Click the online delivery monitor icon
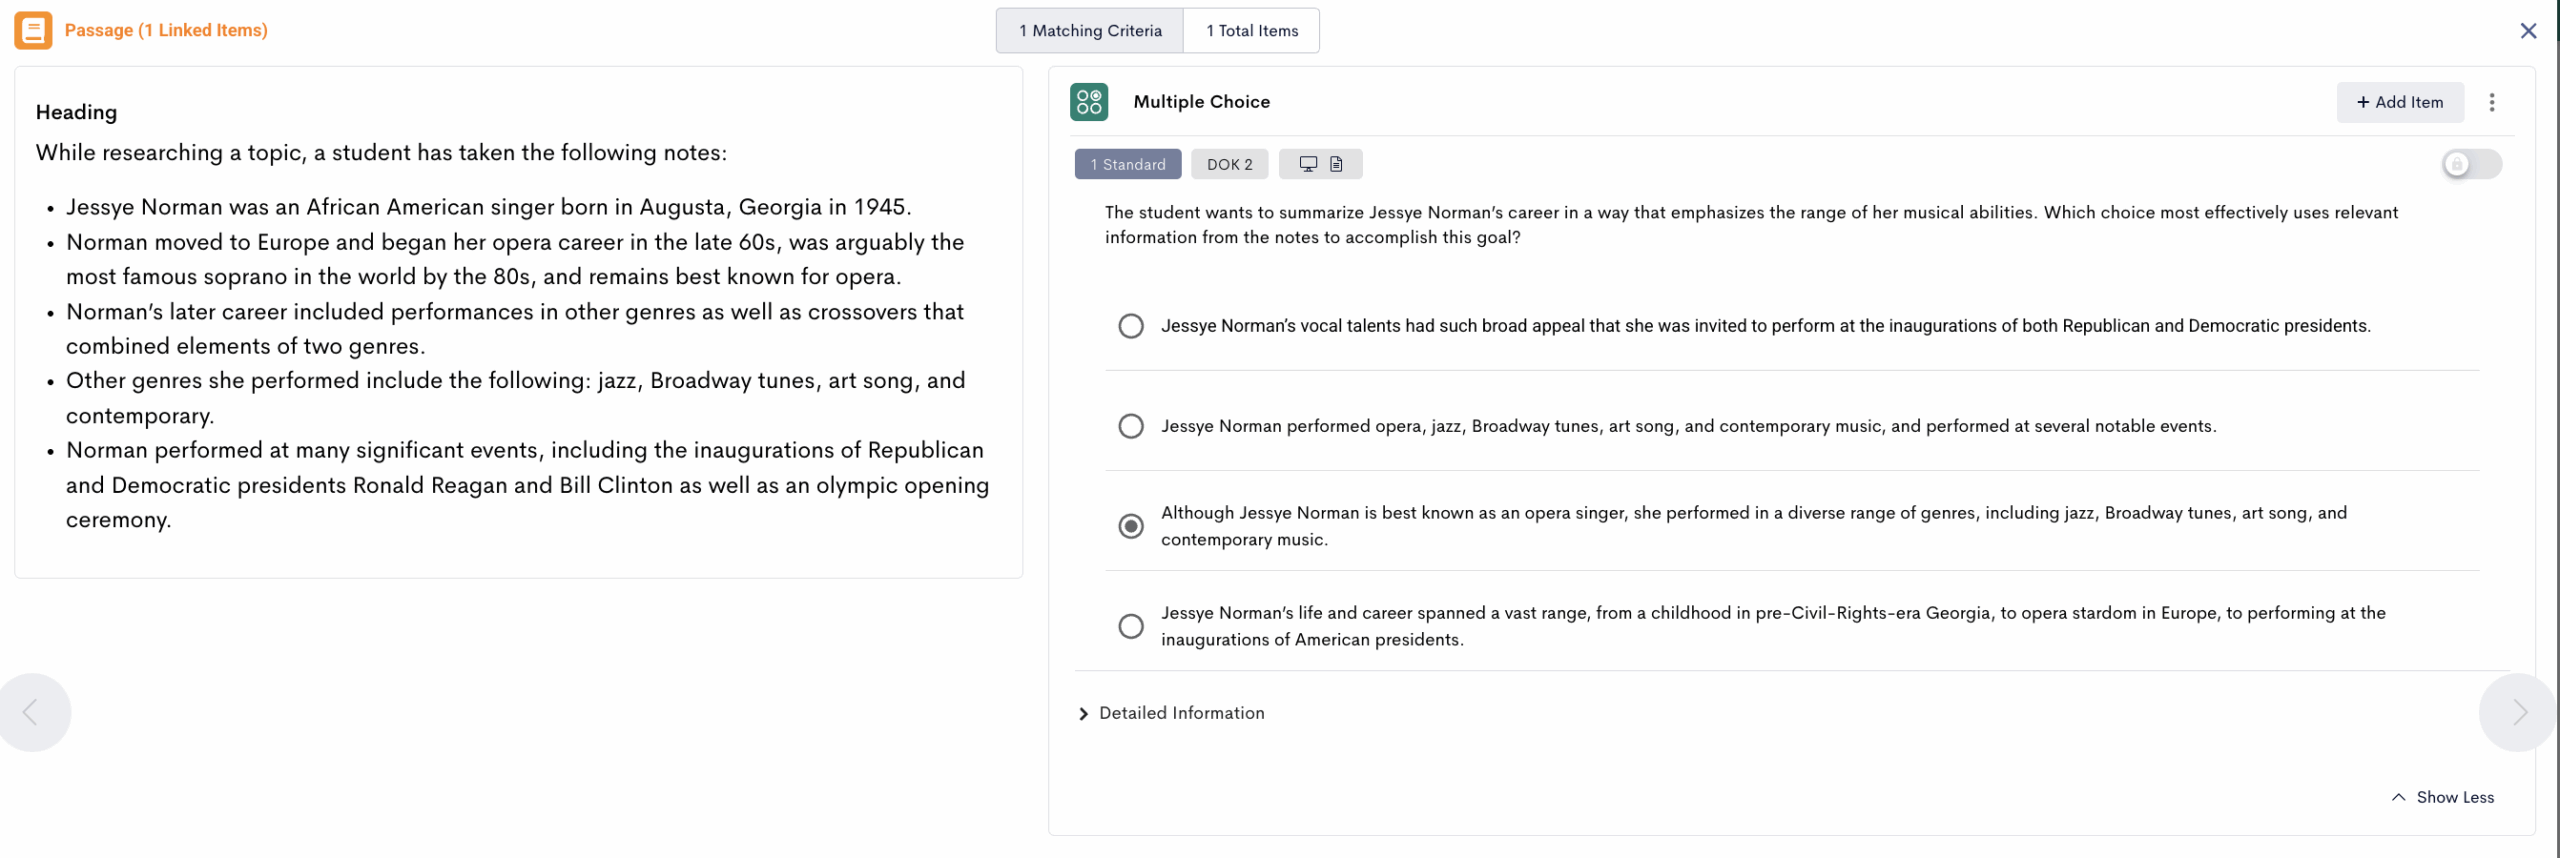Image resolution: width=2560 pixels, height=858 pixels. pos(1307,164)
